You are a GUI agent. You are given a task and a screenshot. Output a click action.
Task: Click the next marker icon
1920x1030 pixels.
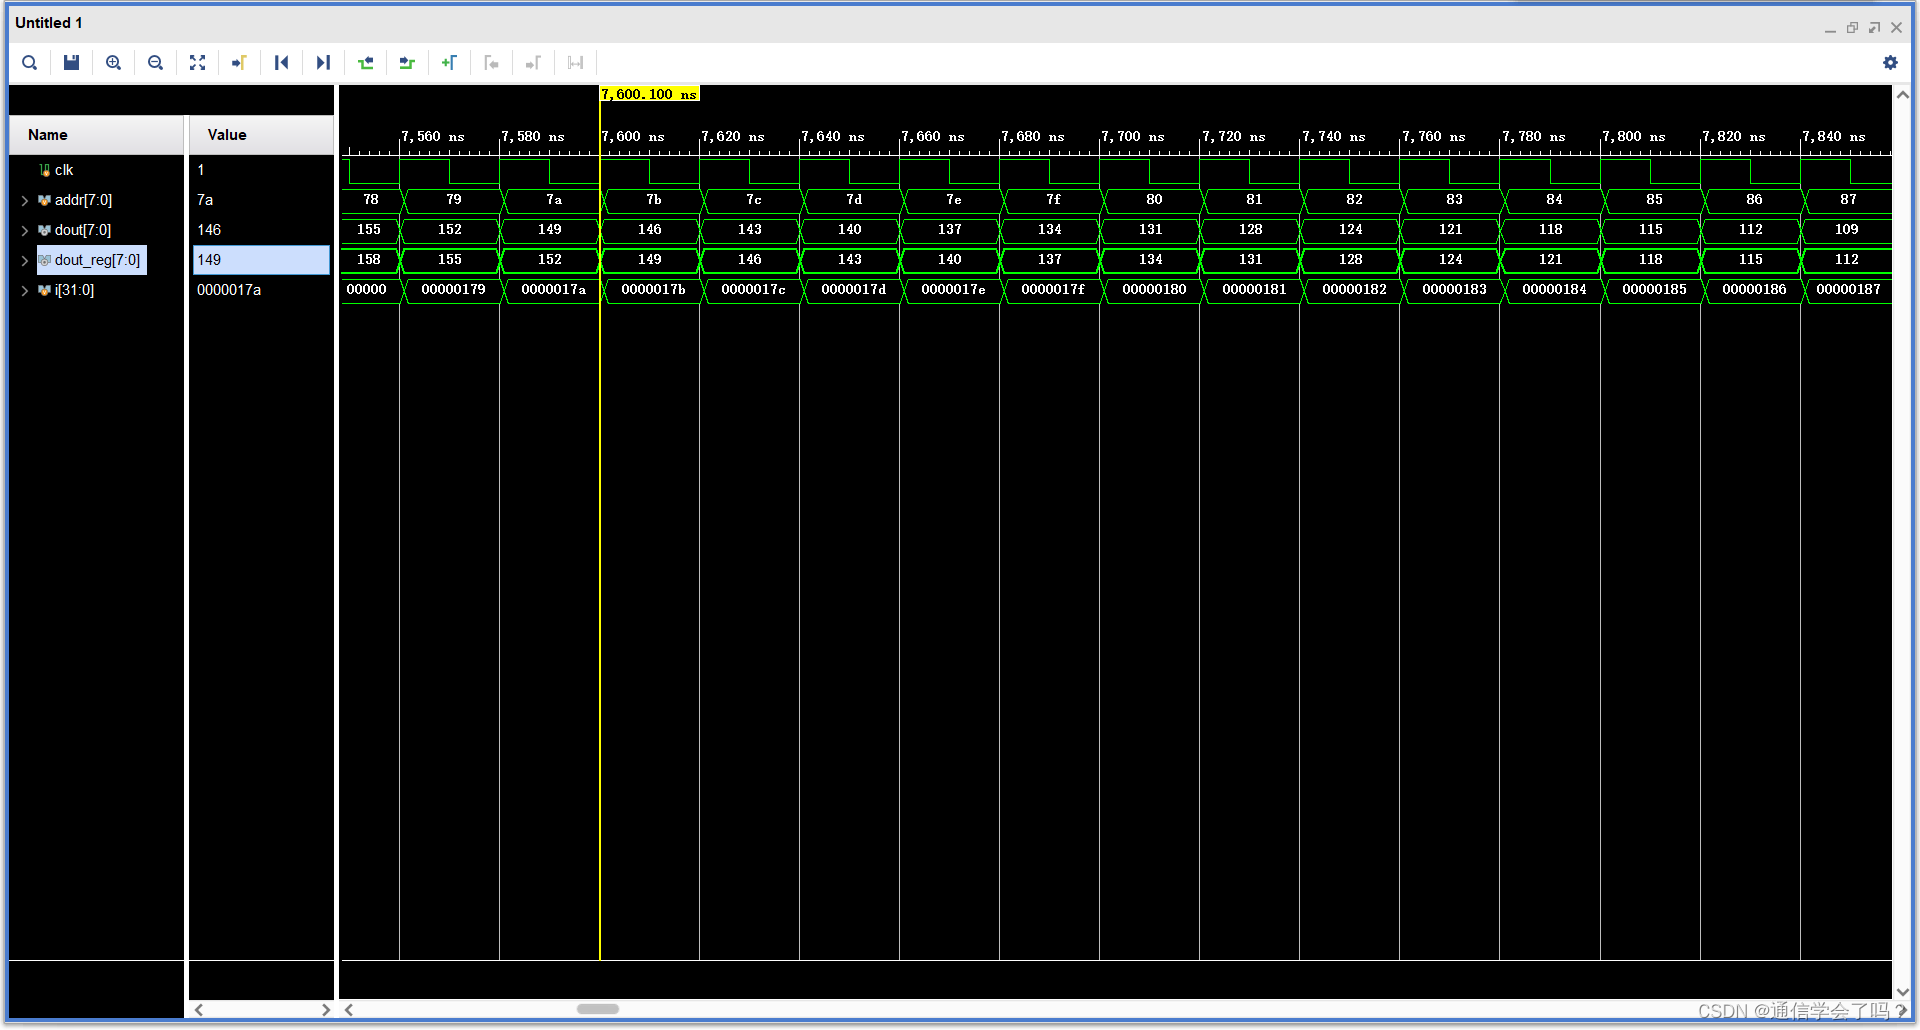coord(533,63)
